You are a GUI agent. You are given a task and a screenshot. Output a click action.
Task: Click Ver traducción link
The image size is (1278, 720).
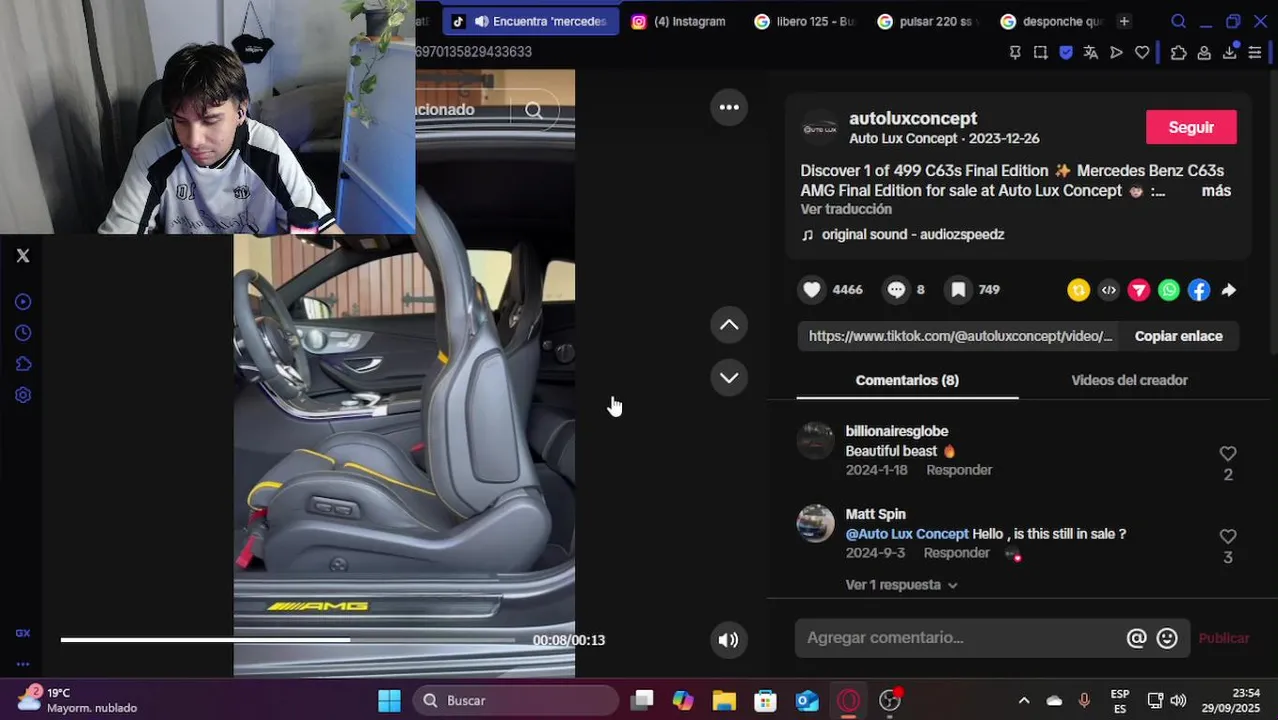(x=846, y=209)
